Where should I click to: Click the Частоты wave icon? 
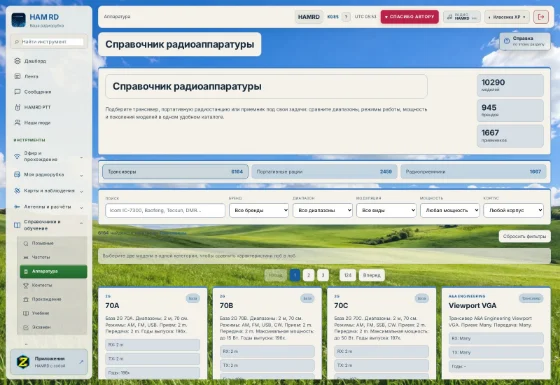tap(26, 258)
